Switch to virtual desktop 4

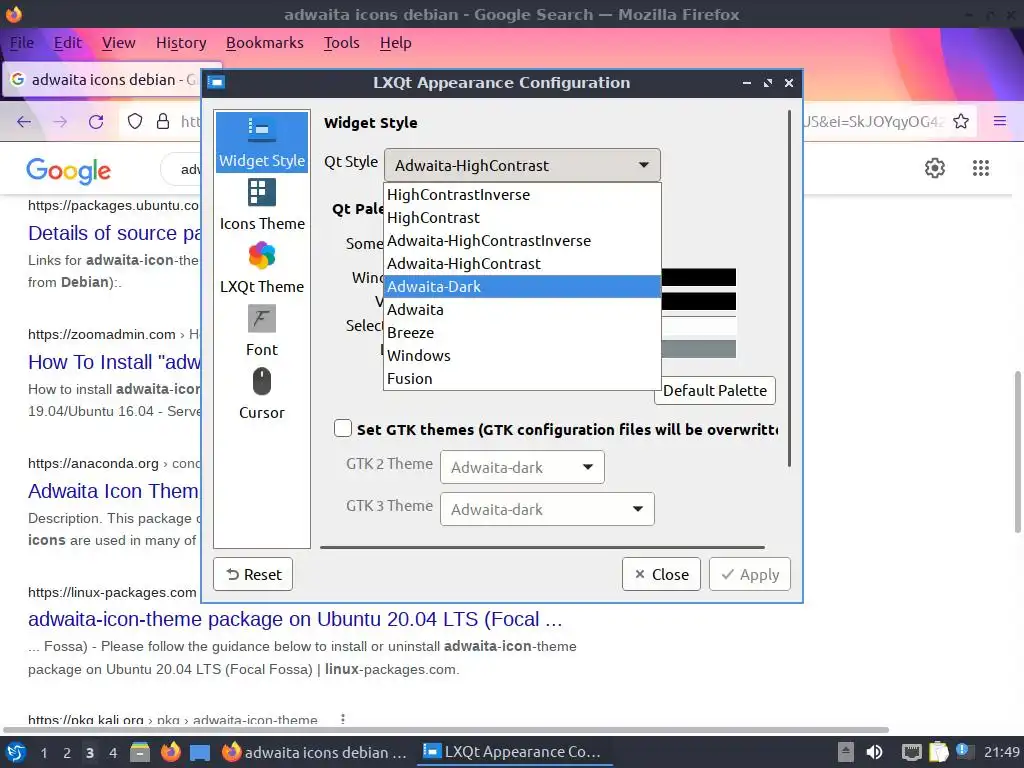click(x=113, y=752)
